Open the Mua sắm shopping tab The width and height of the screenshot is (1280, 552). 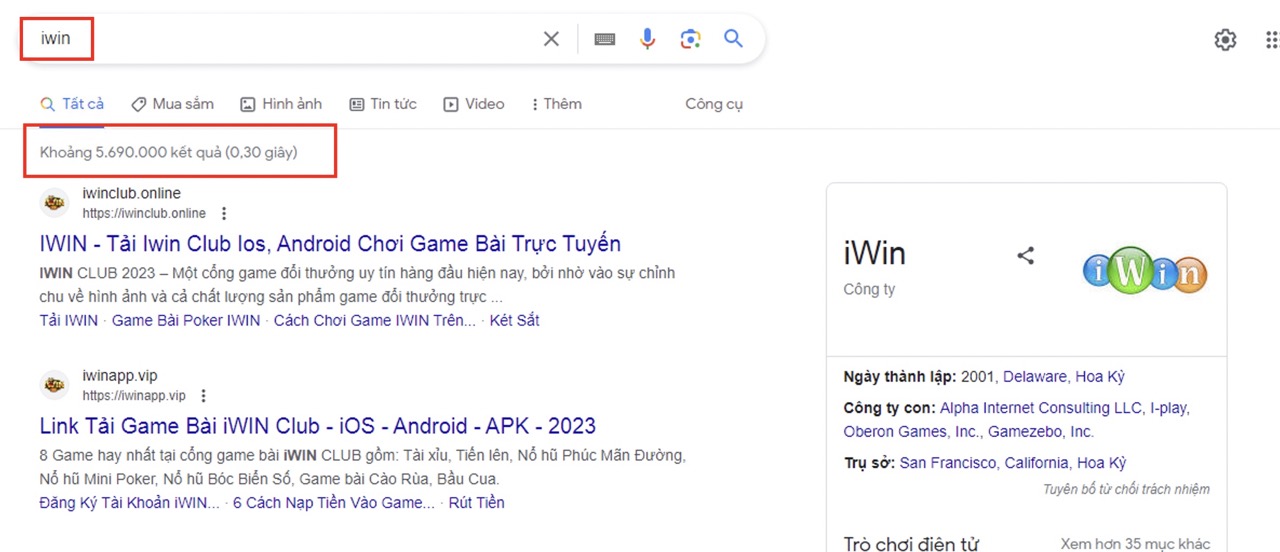click(x=173, y=104)
